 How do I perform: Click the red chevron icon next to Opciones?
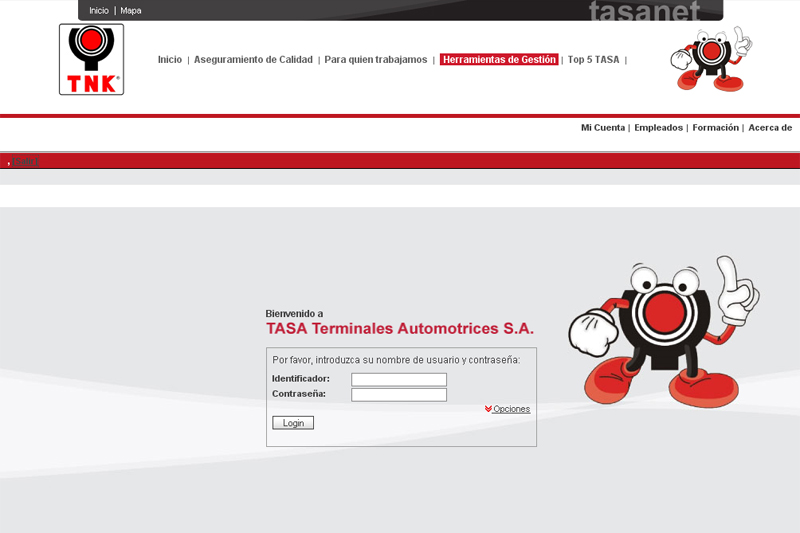pyautogui.click(x=488, y=409)
